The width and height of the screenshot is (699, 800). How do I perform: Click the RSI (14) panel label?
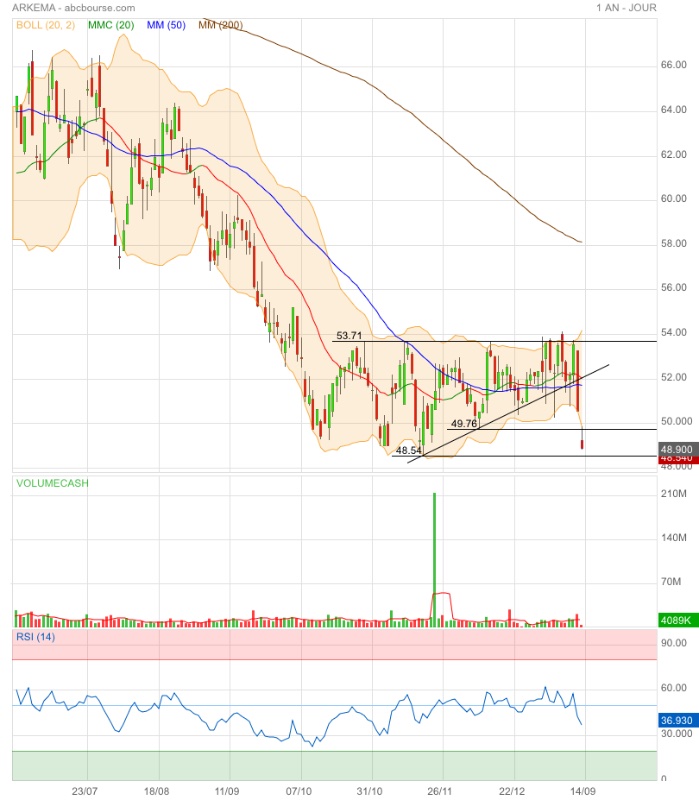(x=35, y=637)
